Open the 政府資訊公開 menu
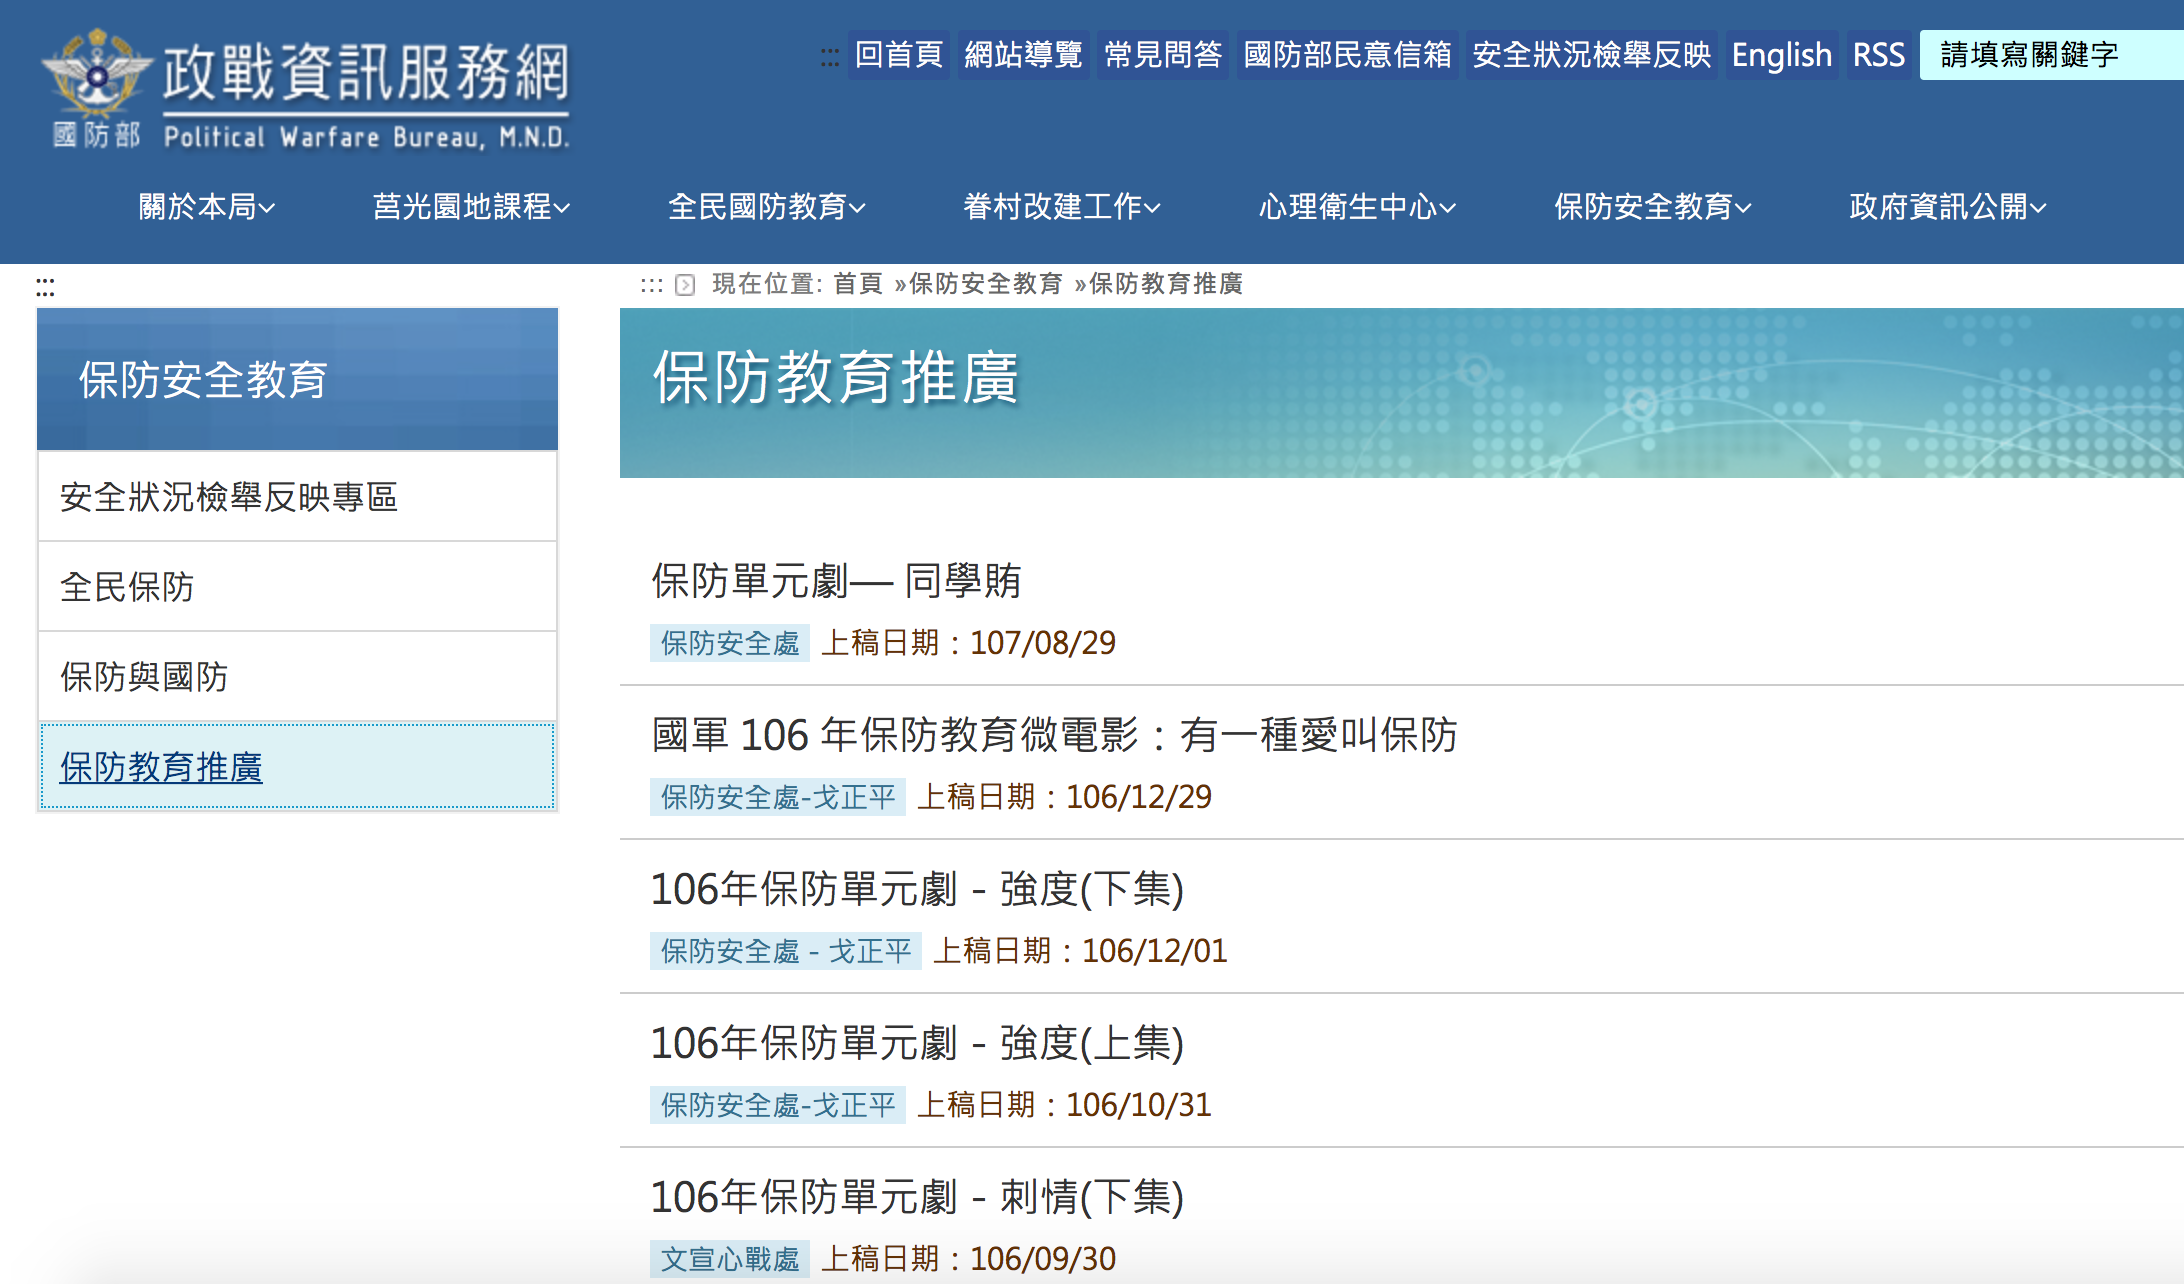 (1947, 207)
